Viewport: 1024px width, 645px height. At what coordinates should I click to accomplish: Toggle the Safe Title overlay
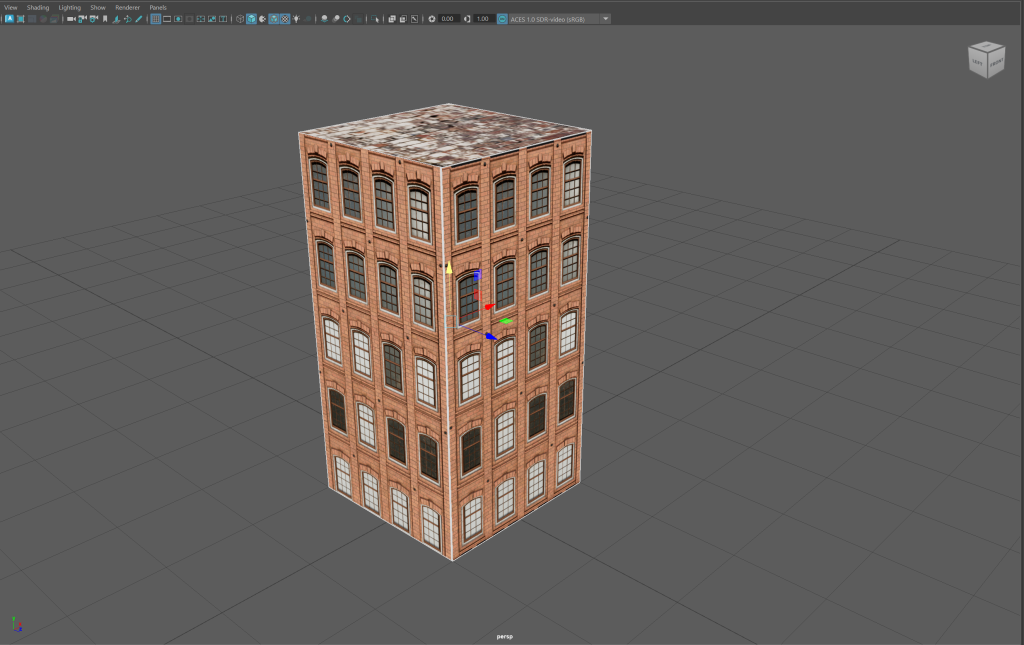[222, 19]
